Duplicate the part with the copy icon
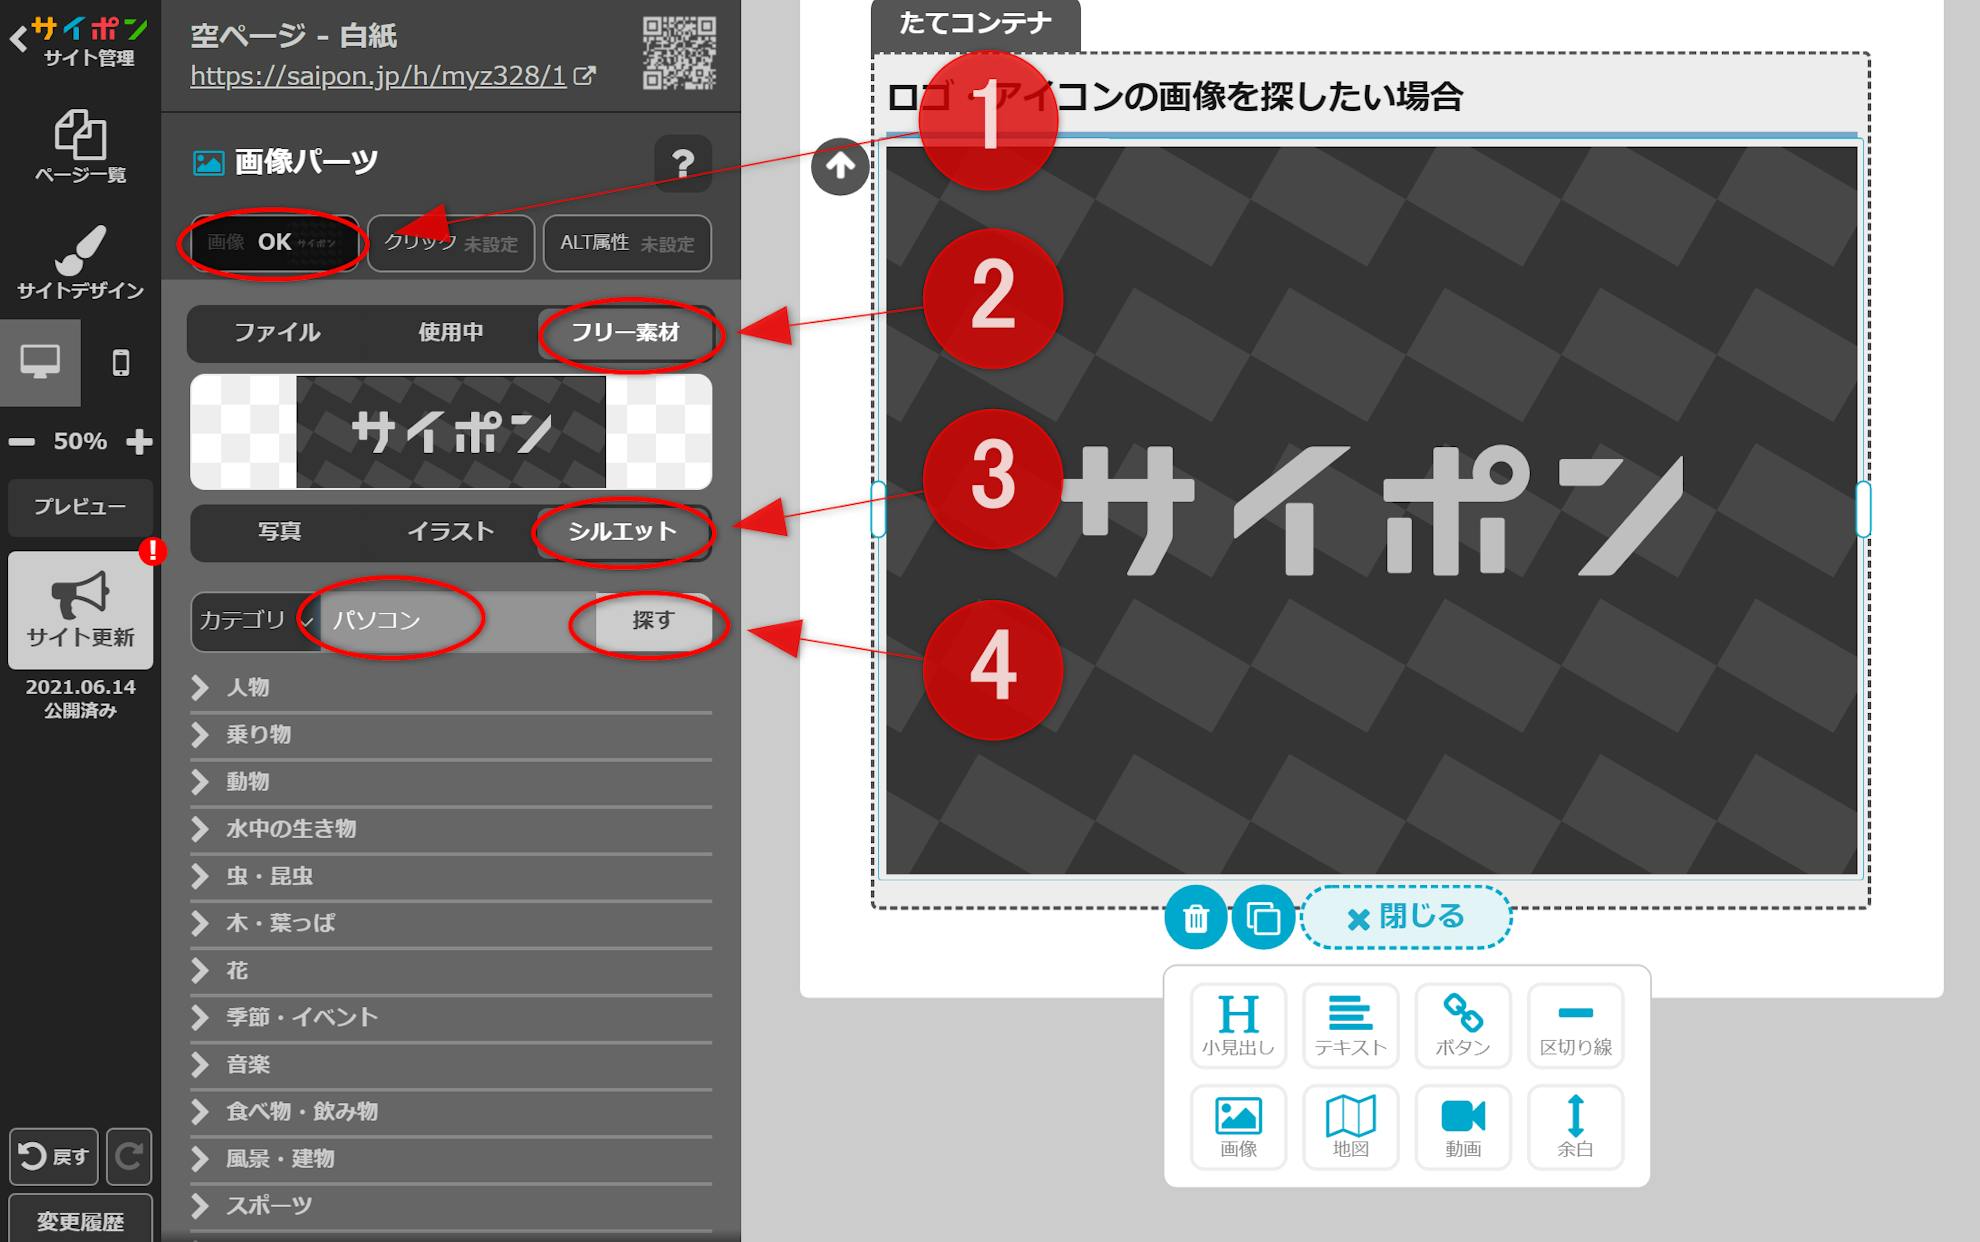 pyautogui.click(x=1263, y=917)
